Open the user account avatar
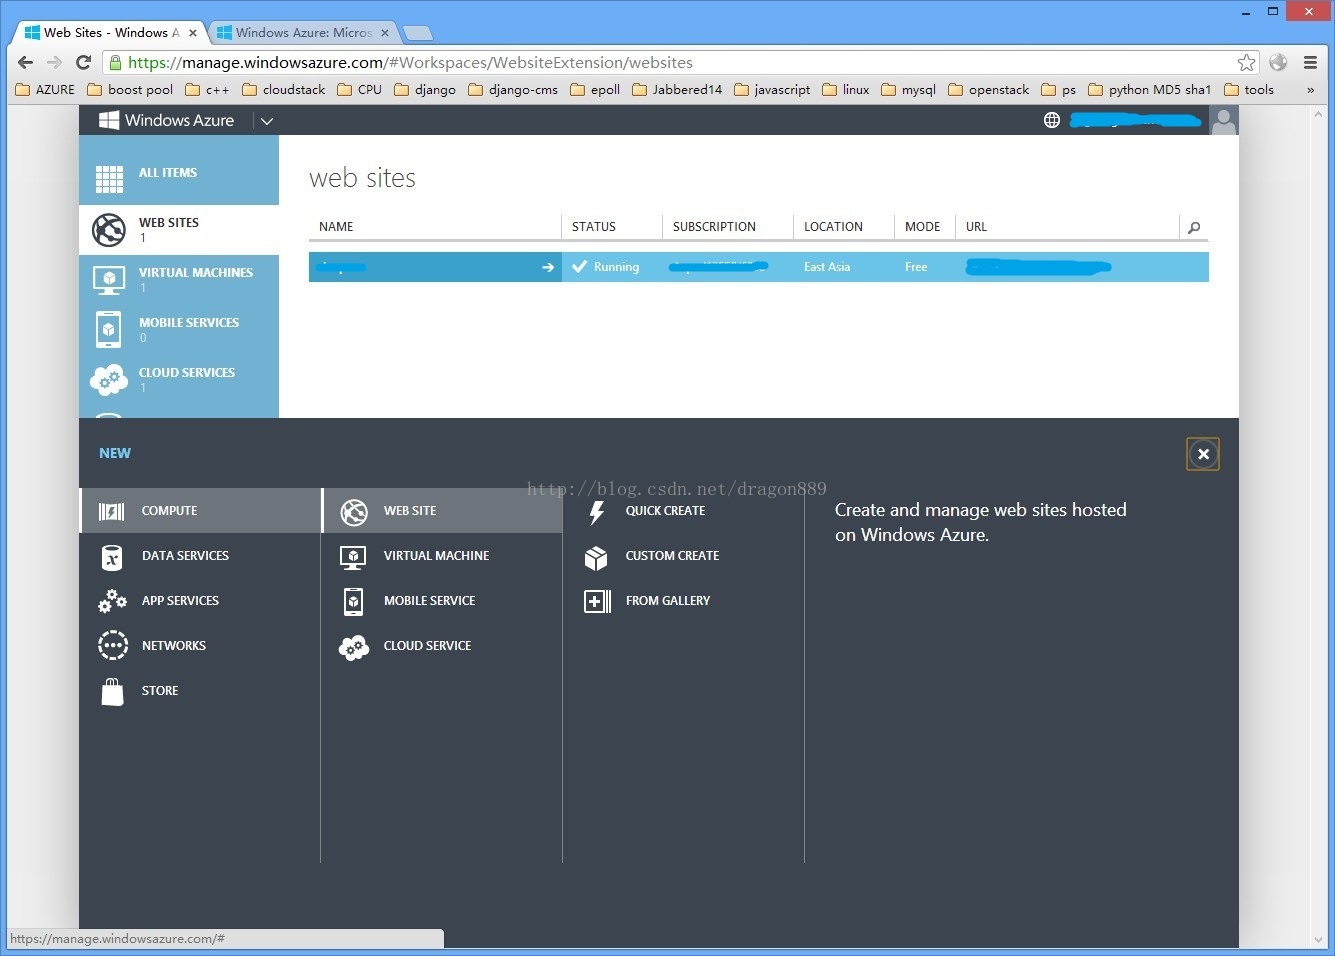1335x956 pixels. coord(1224,121)
